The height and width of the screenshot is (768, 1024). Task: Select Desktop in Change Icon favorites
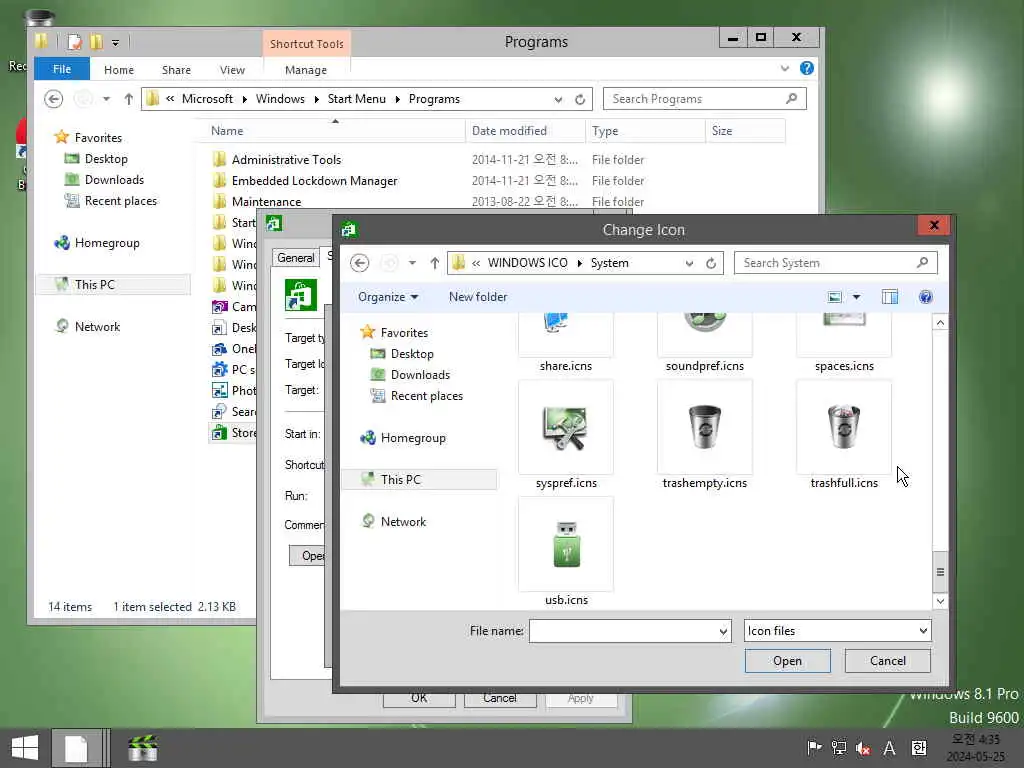pyautogui.click(x=411, y=354)
